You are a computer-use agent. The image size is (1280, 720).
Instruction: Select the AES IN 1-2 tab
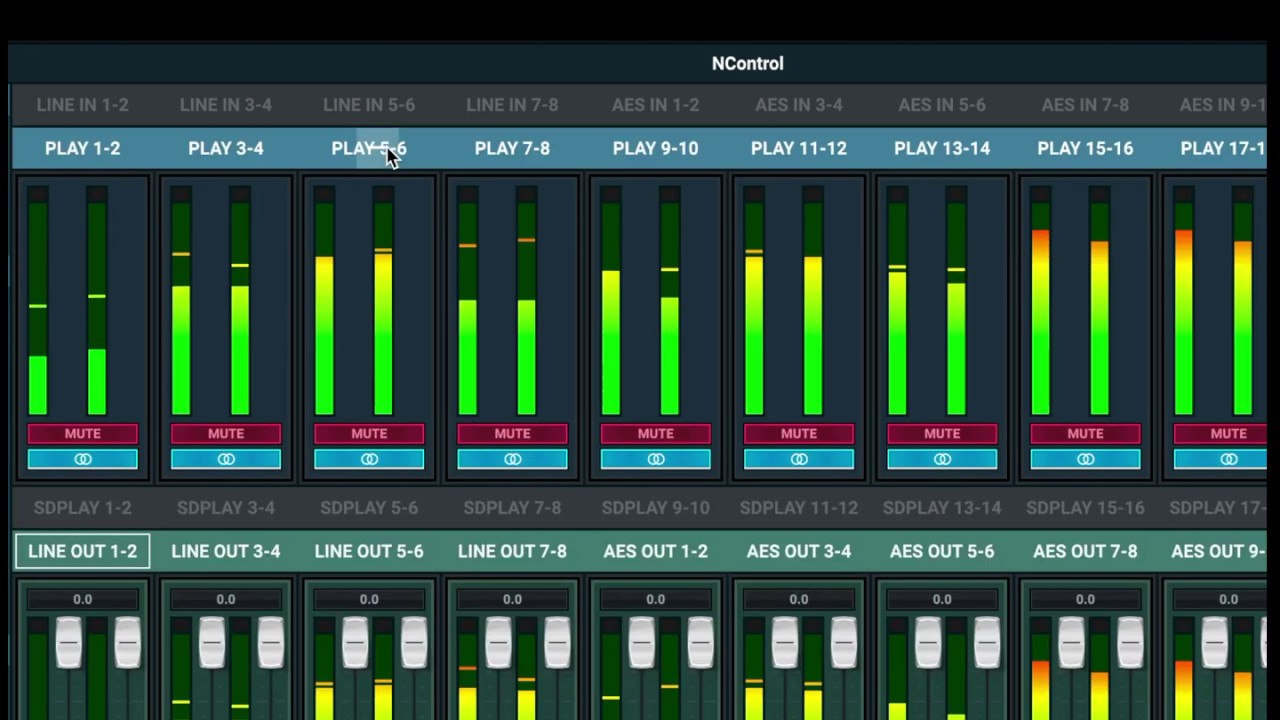pos(656,105)
